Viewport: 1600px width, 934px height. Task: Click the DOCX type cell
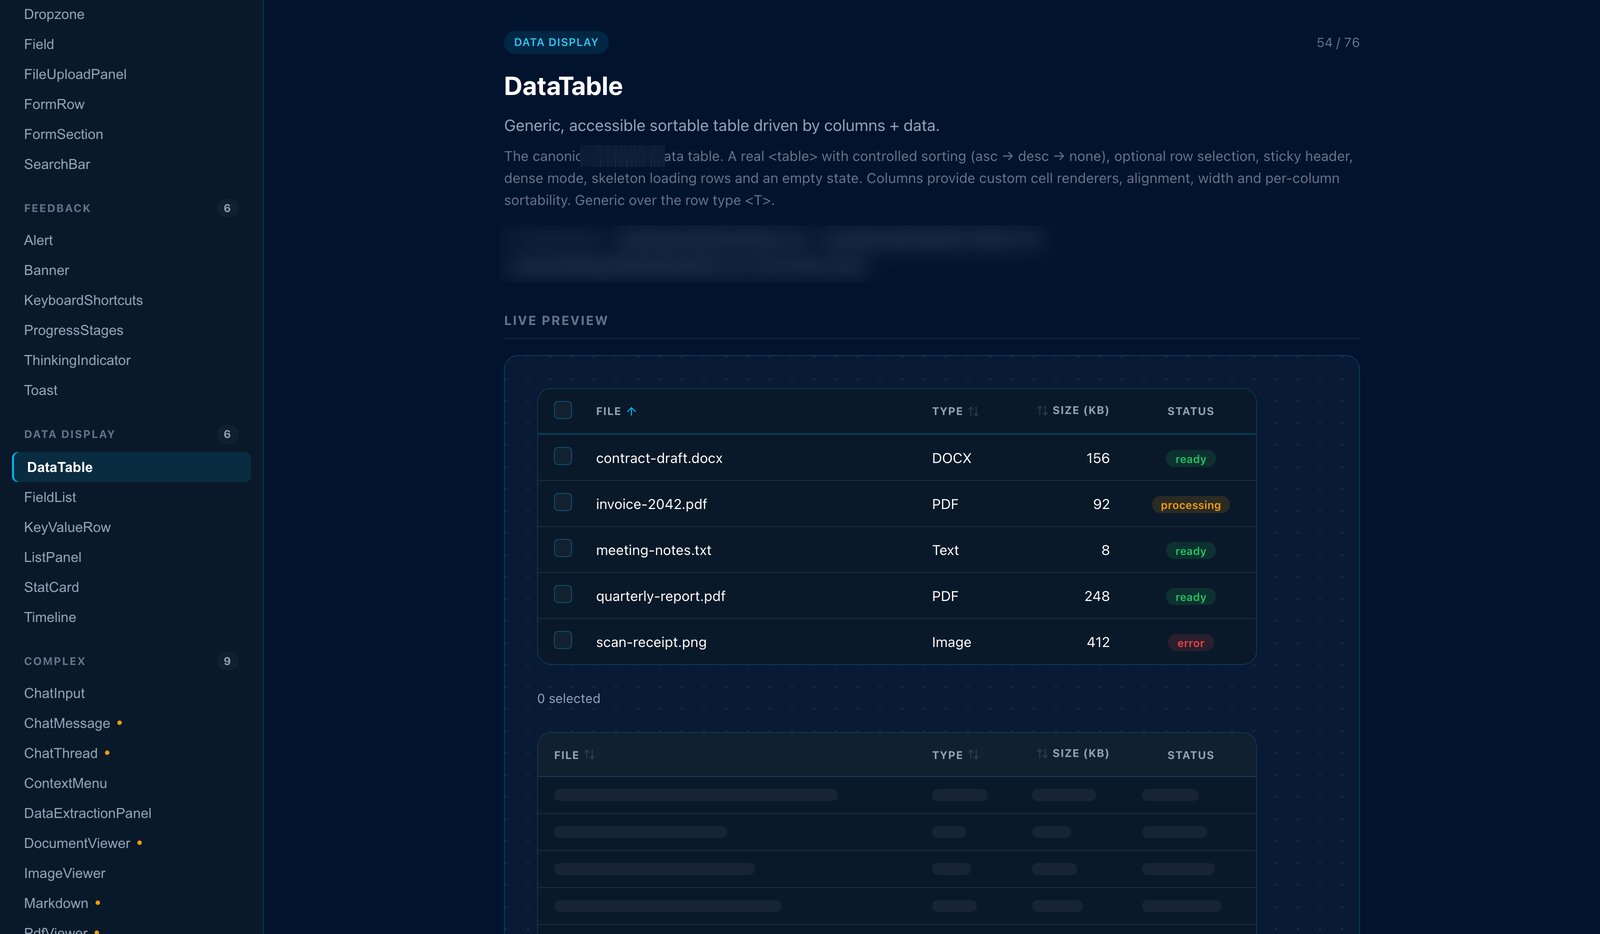951,458
